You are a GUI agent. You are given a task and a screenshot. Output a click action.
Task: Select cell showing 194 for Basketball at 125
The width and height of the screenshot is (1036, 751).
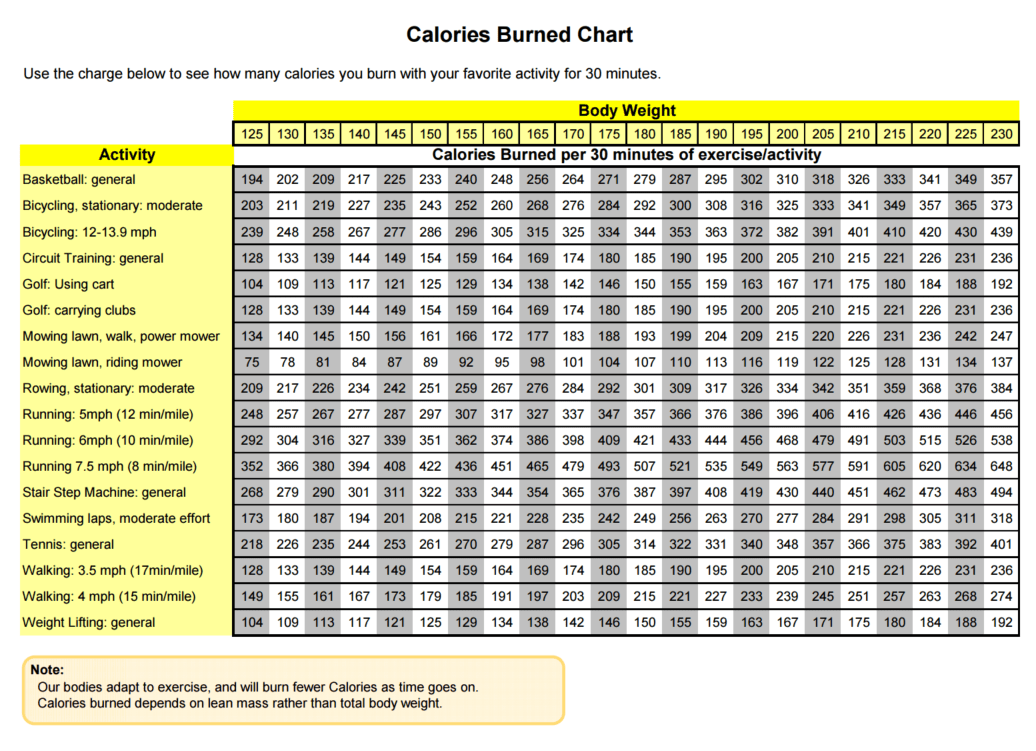click(252, 180)
